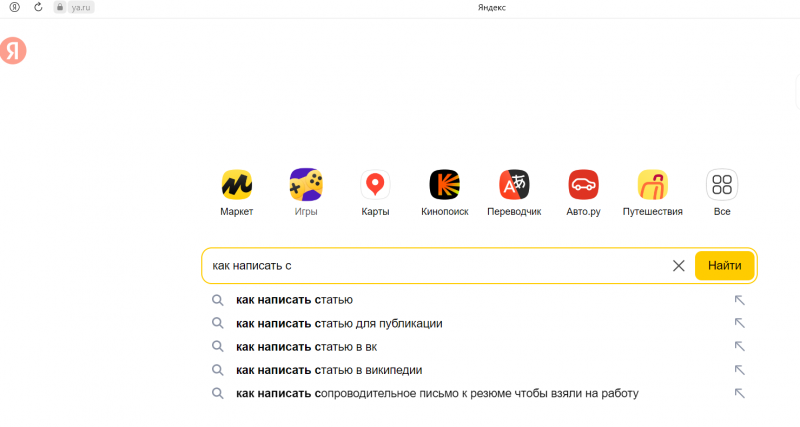Viewport: 800px width, 427px height.
Task: Click the Найти search button
Action: (724, 265)
